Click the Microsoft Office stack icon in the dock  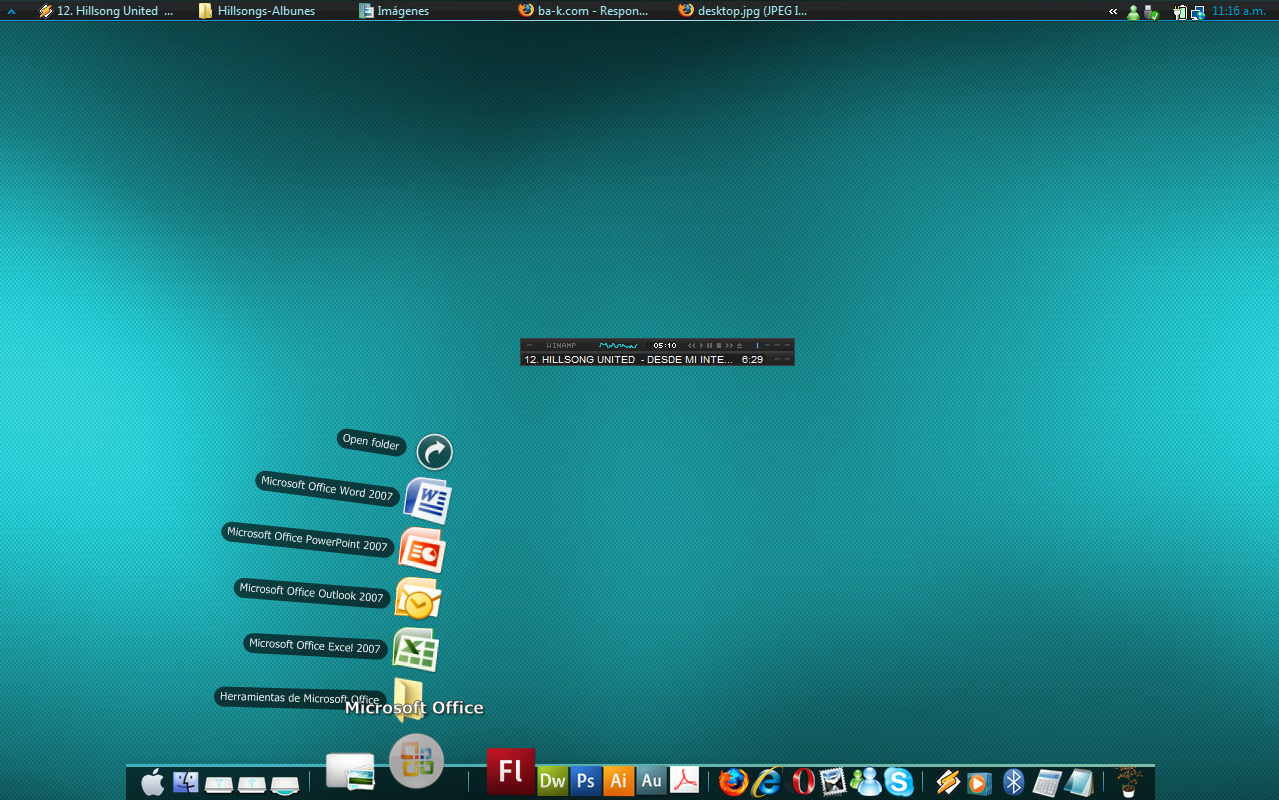coord(416,762)
